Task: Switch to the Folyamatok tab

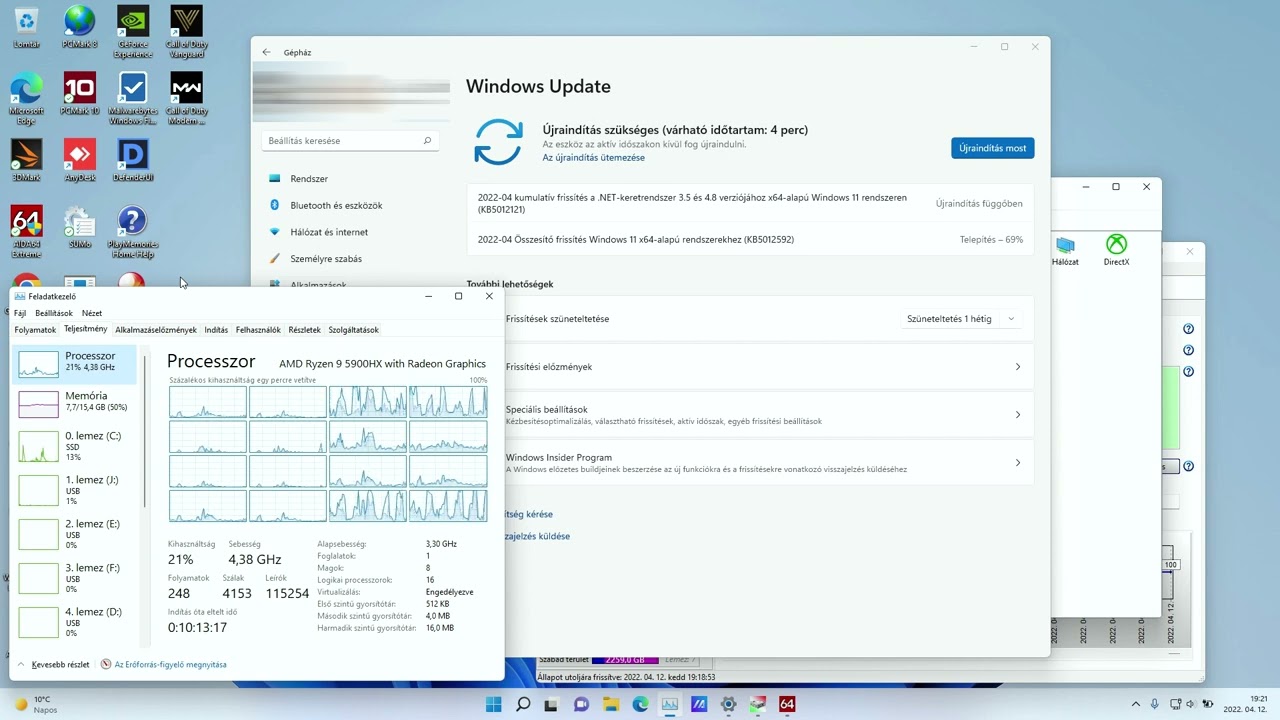Action: click(35, 330)
